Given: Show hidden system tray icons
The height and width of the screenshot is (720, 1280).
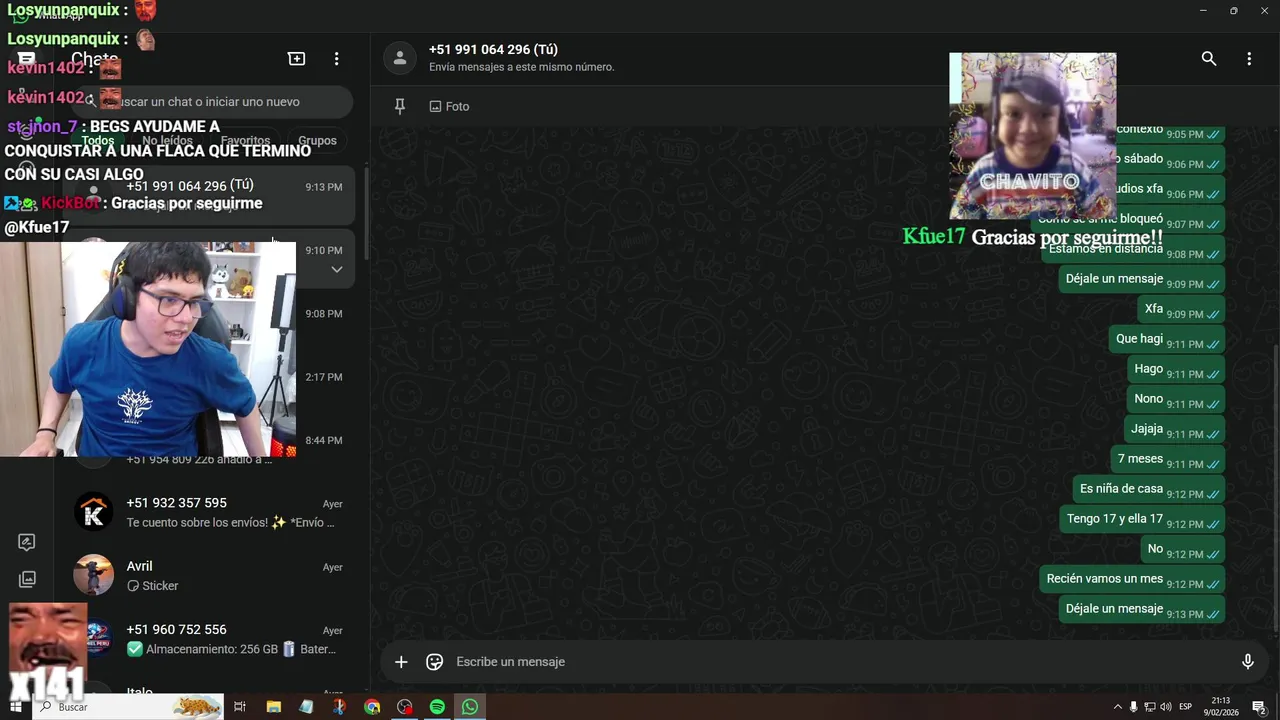Looking at the screenshot, I should click(x=1117, y=707).
